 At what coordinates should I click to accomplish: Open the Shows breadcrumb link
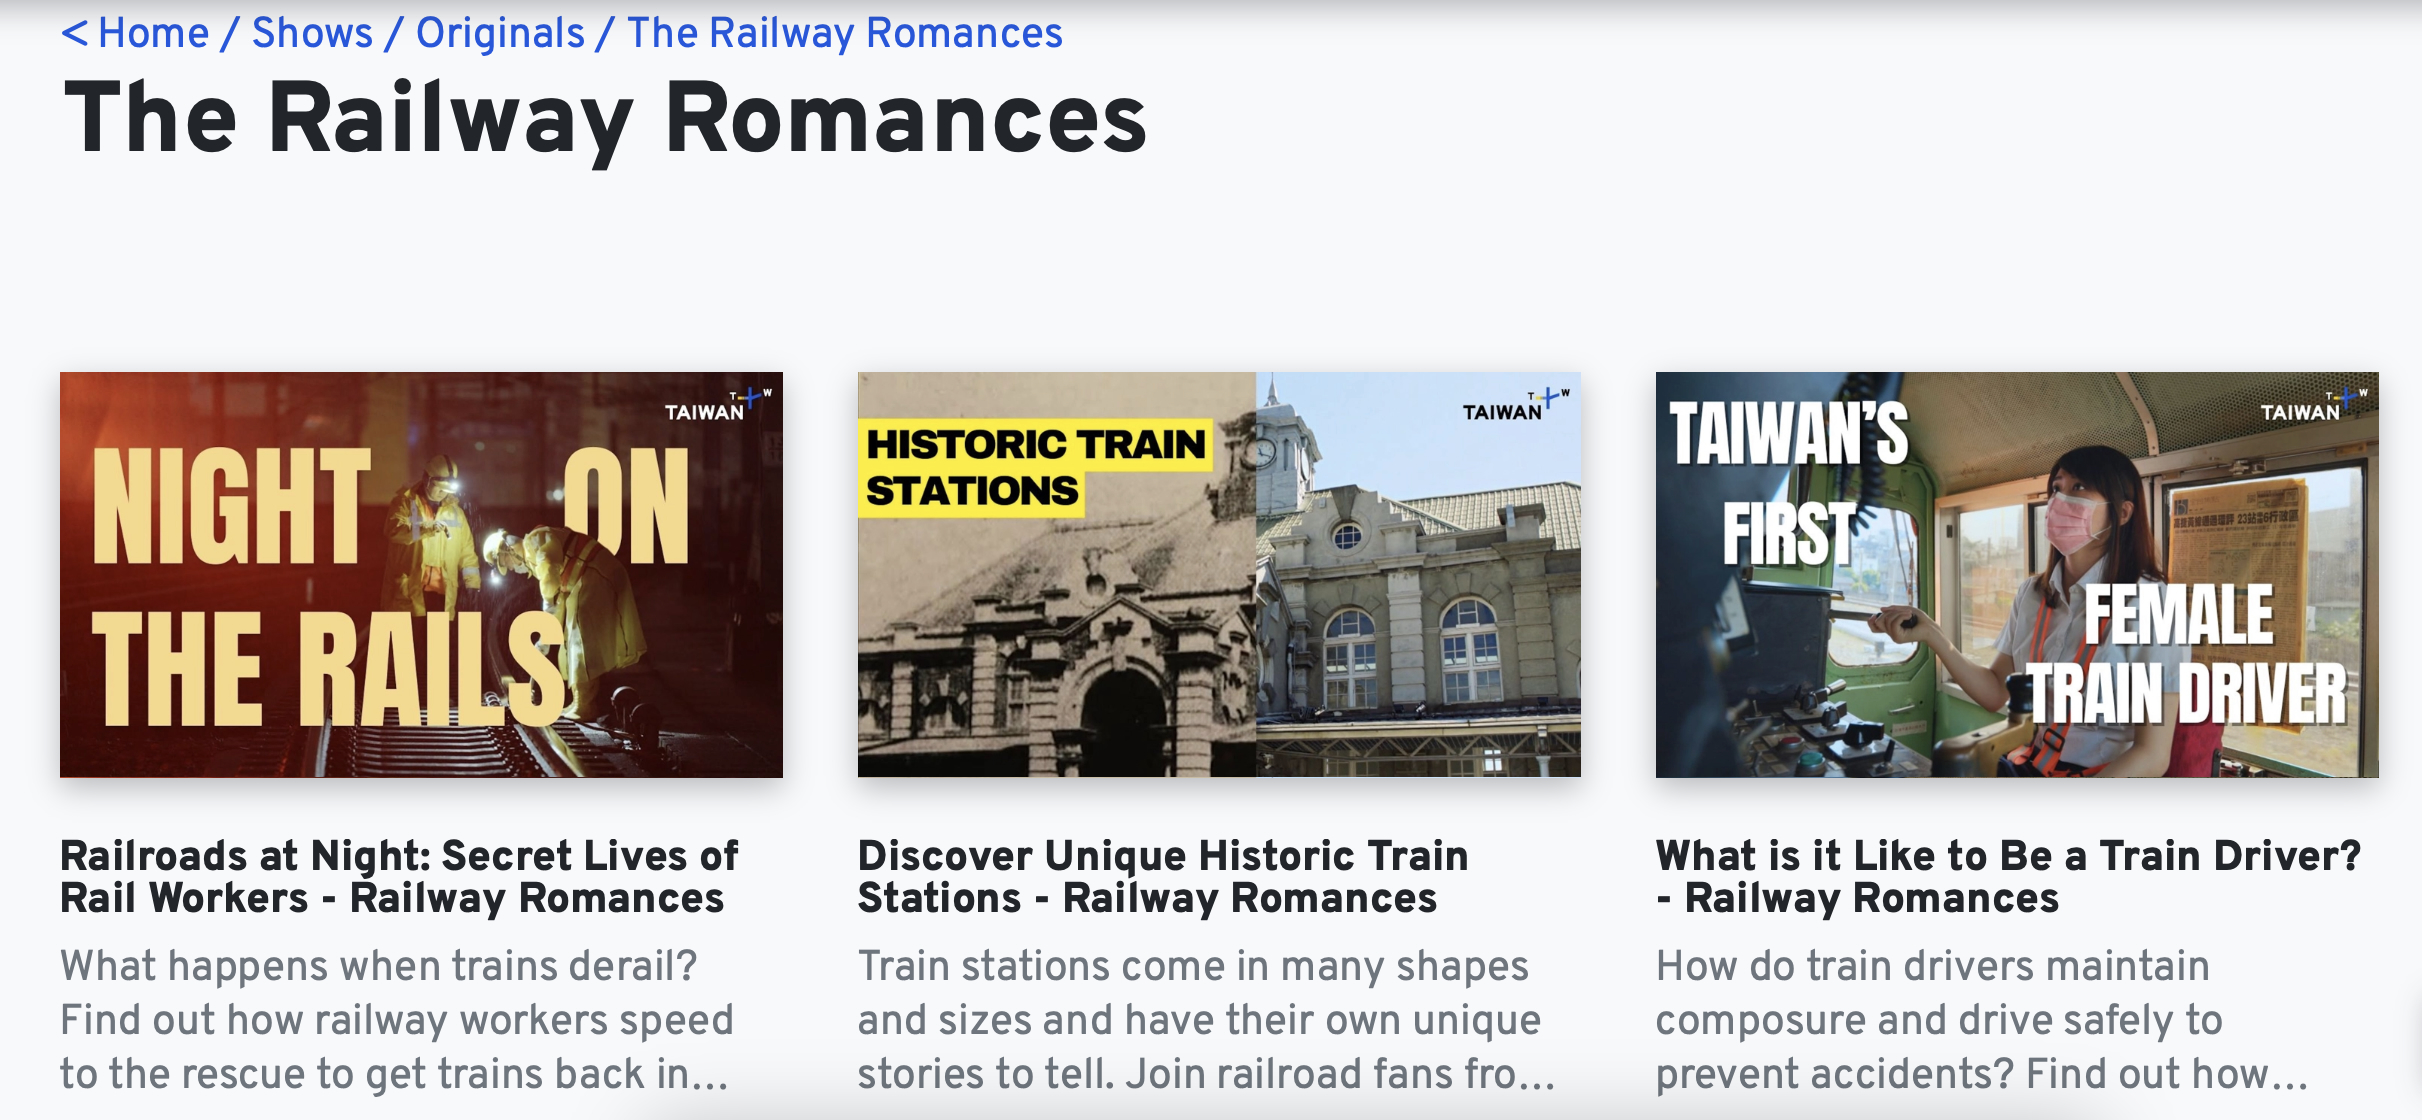tap(312, 34)
